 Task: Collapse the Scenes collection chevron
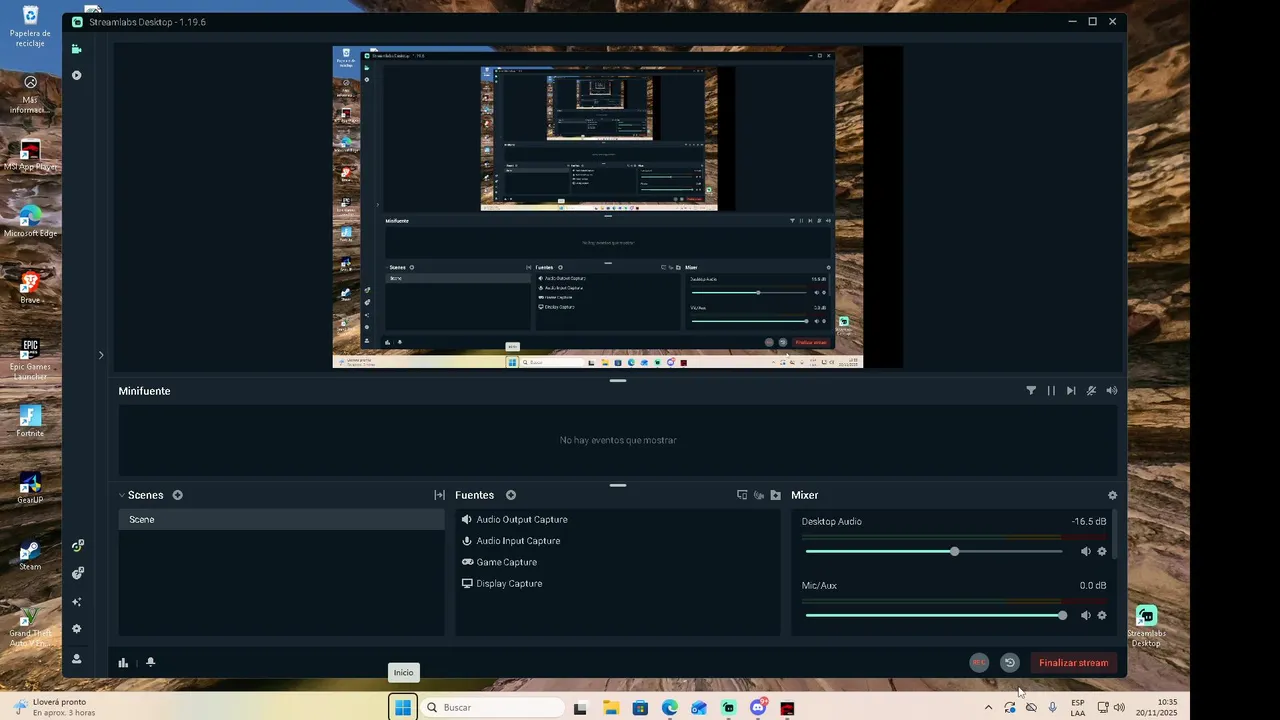pos(122,495)
